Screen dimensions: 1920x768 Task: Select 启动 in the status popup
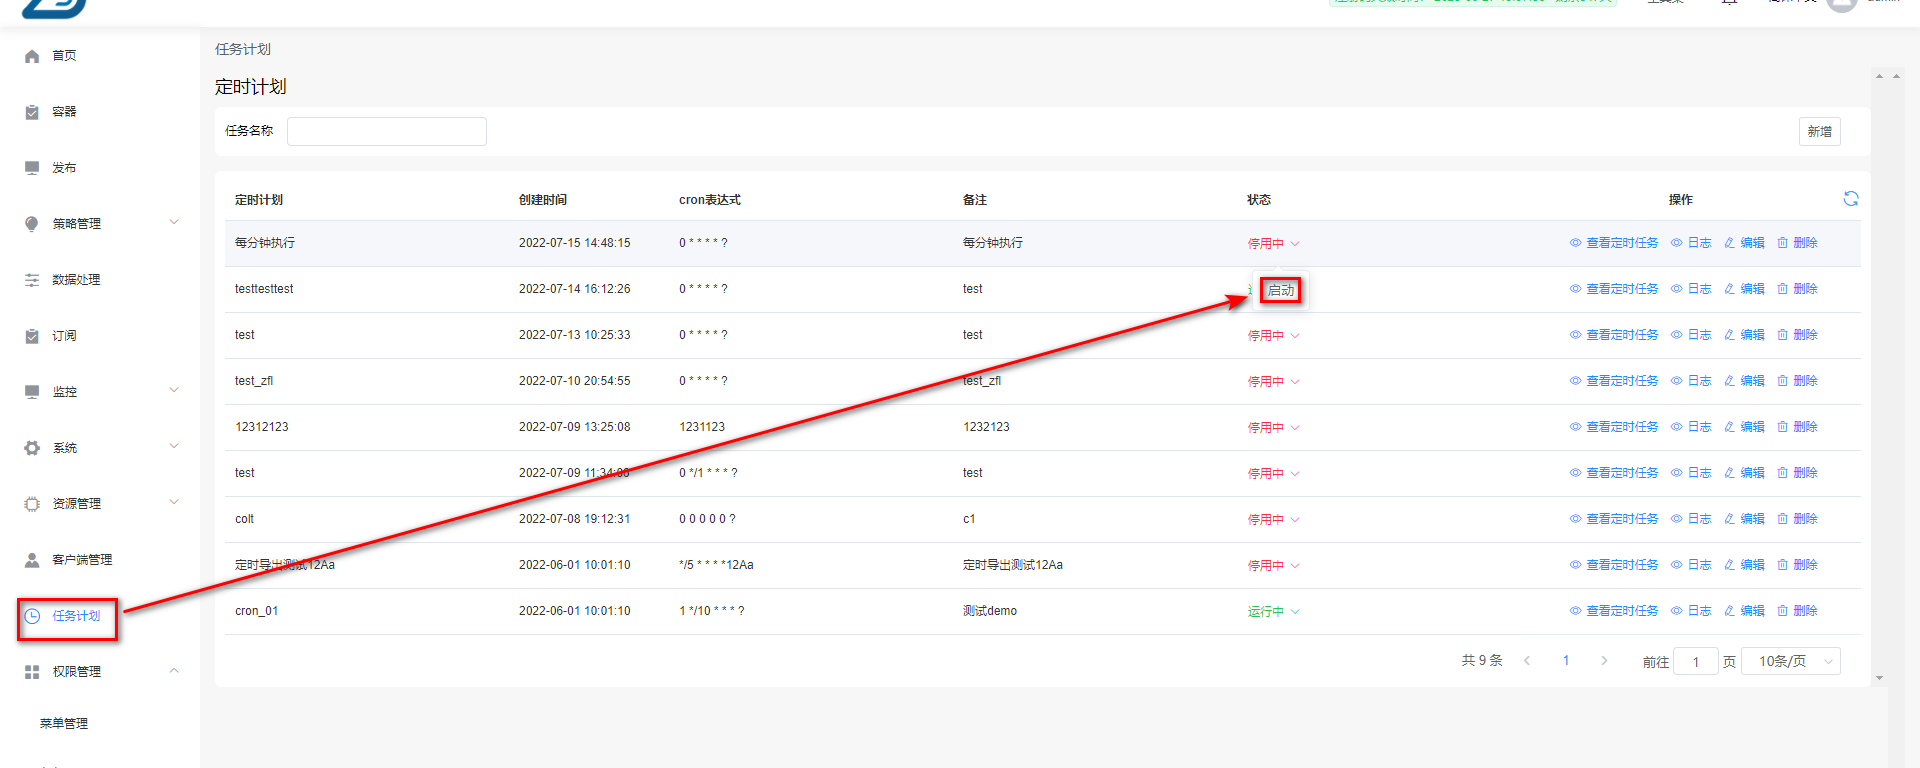coord(1281,291)
